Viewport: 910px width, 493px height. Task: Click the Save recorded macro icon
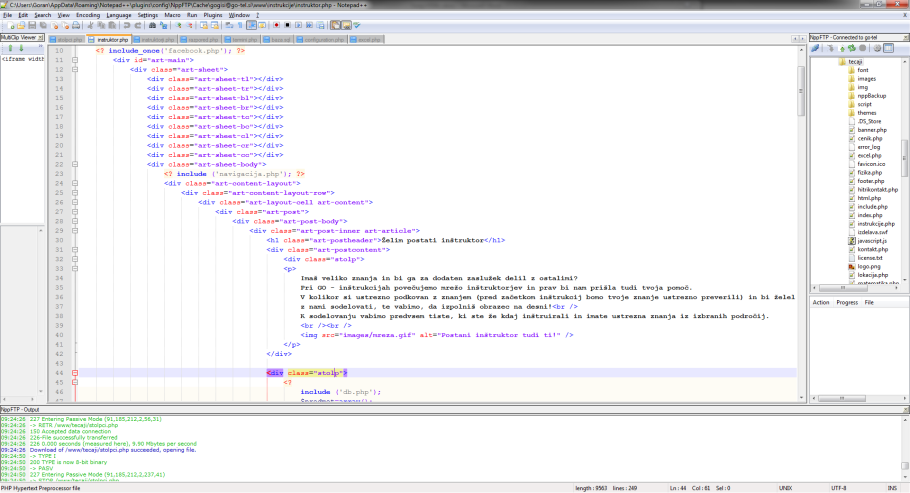(320, 26)
